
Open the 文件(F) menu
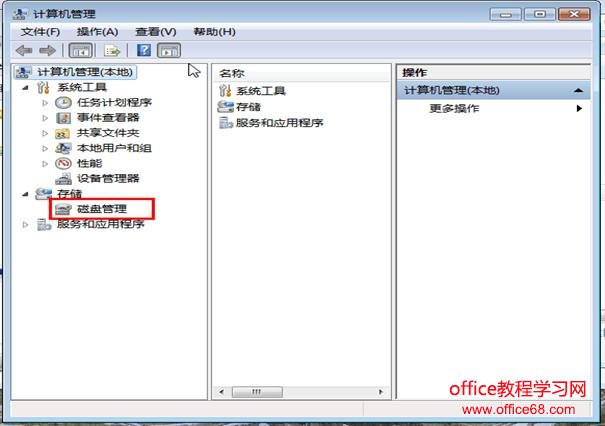click(x=40, y=32)
